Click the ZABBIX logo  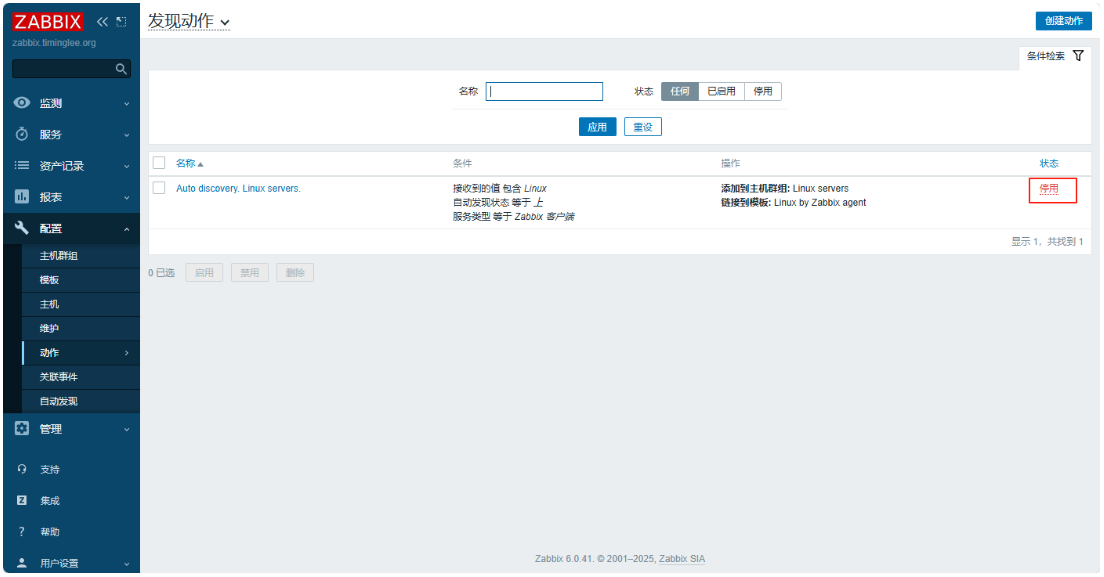click(x=47, y=22)
